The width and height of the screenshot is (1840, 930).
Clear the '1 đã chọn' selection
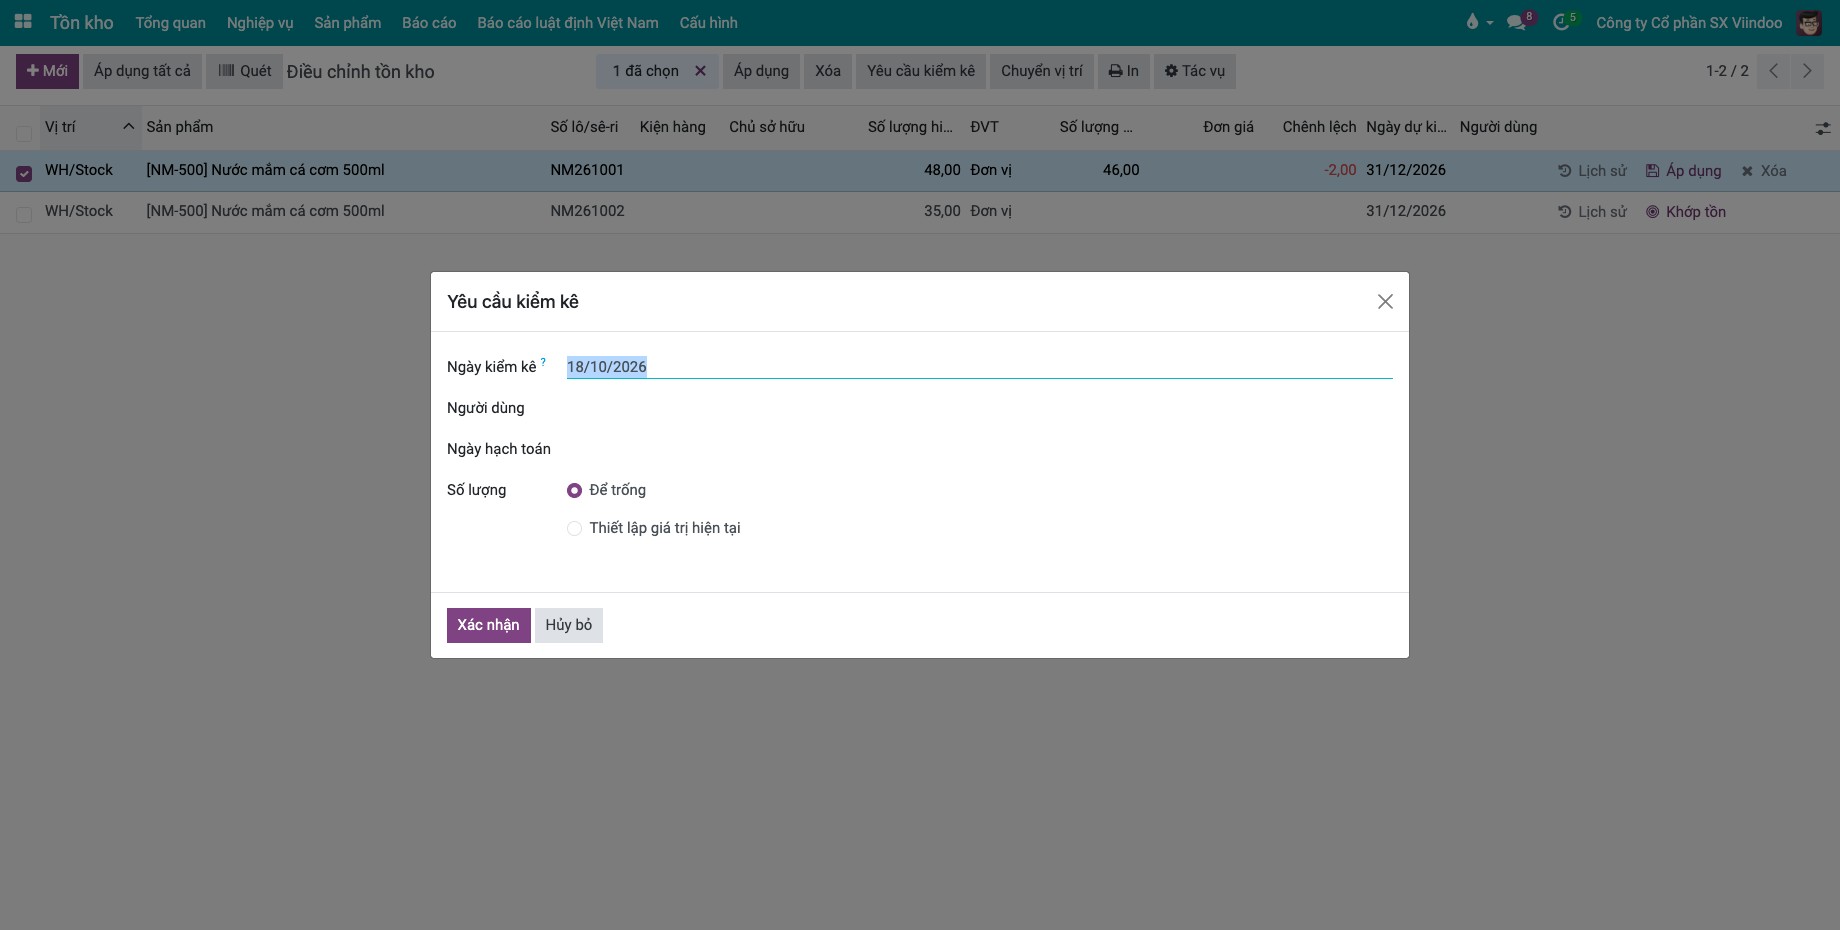(700, 71)
